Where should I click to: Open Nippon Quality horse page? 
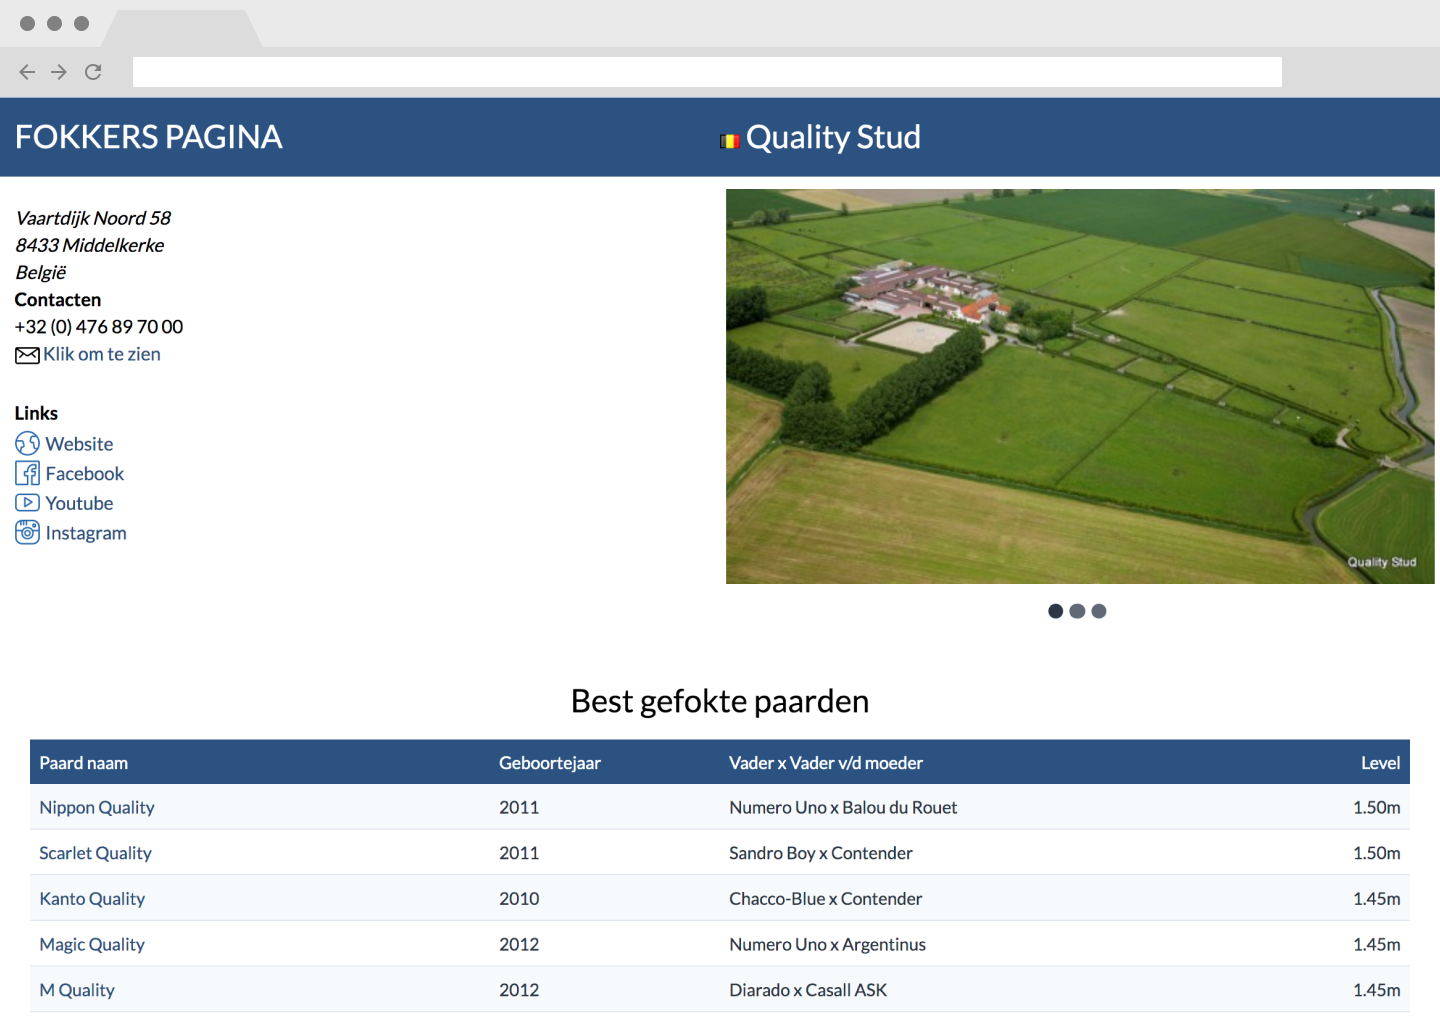click(x=97, y=807)
